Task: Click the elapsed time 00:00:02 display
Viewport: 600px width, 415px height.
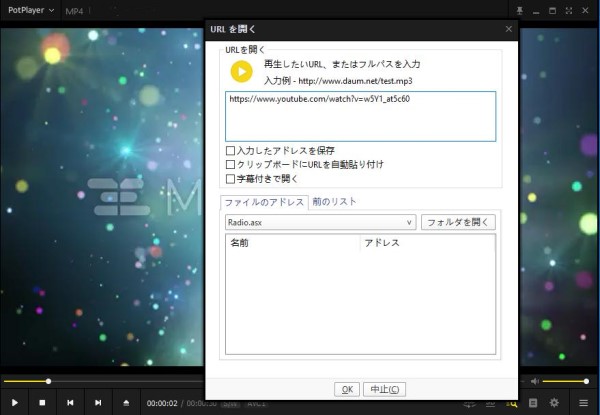Action: click(162, 403)
